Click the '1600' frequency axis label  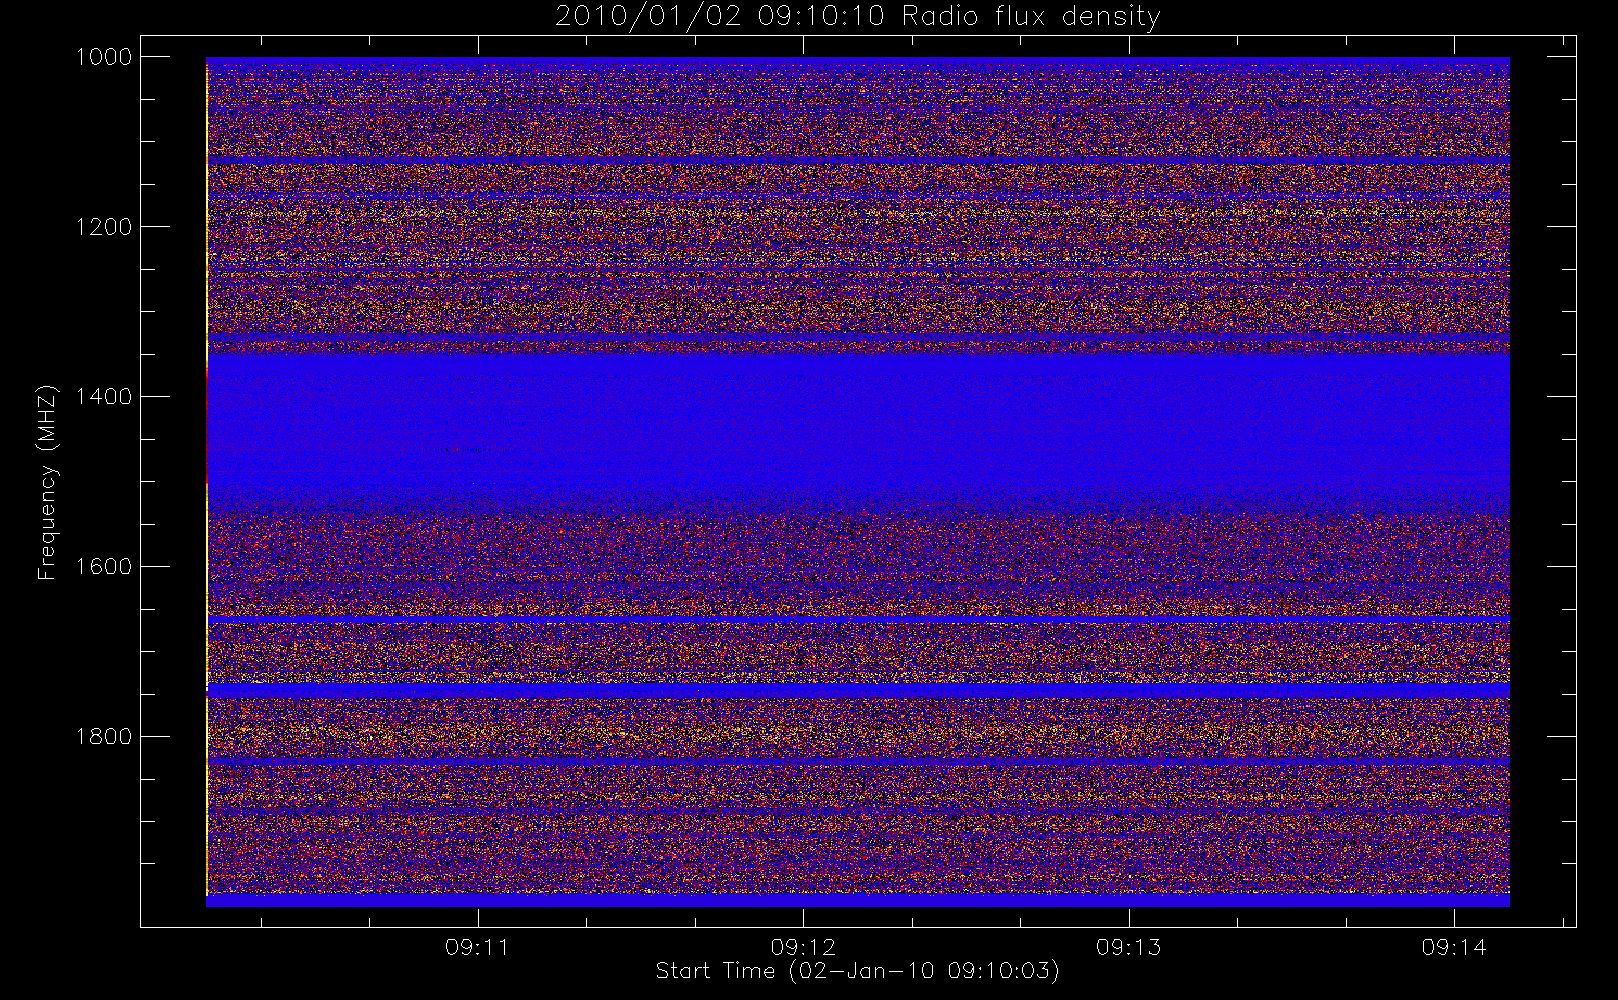click(104, 567)
